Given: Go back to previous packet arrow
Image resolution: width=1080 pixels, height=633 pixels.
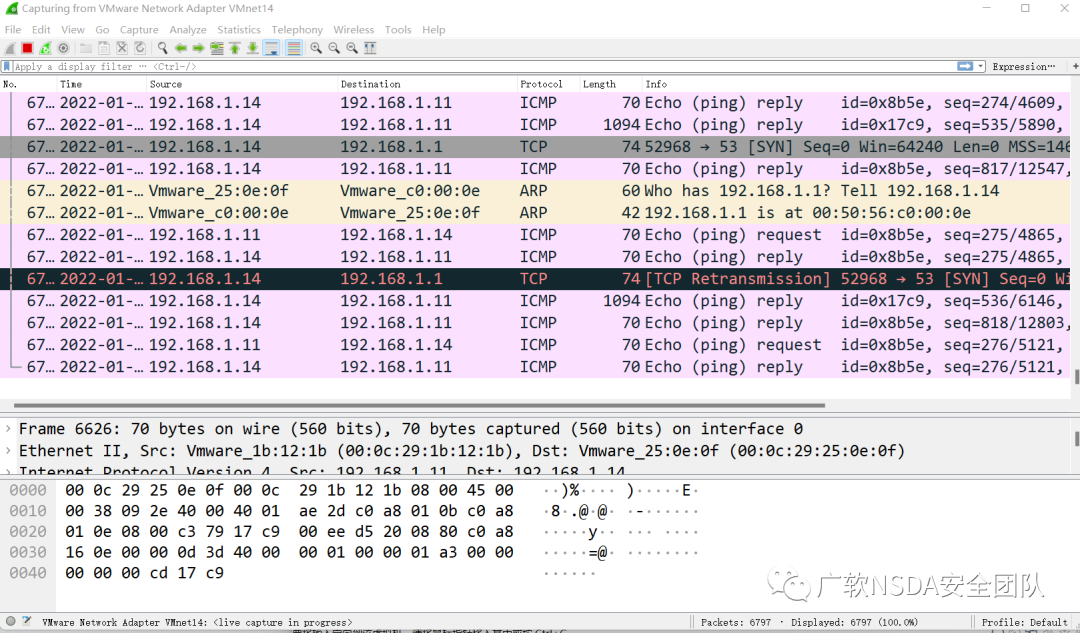Looking at the screenshot, I should click(180, 48).
